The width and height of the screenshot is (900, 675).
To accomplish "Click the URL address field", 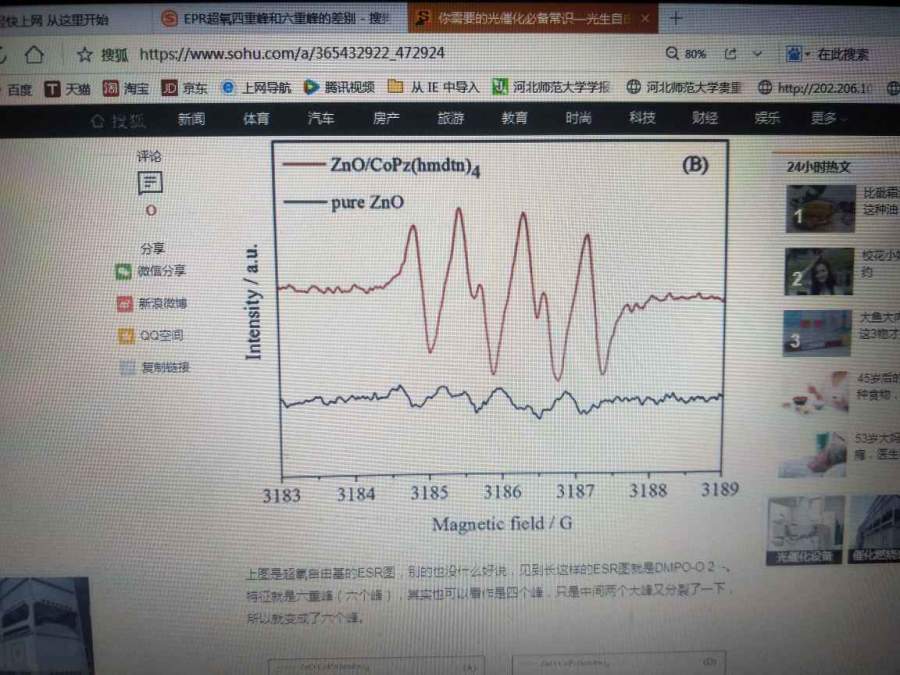I will 292,53.
